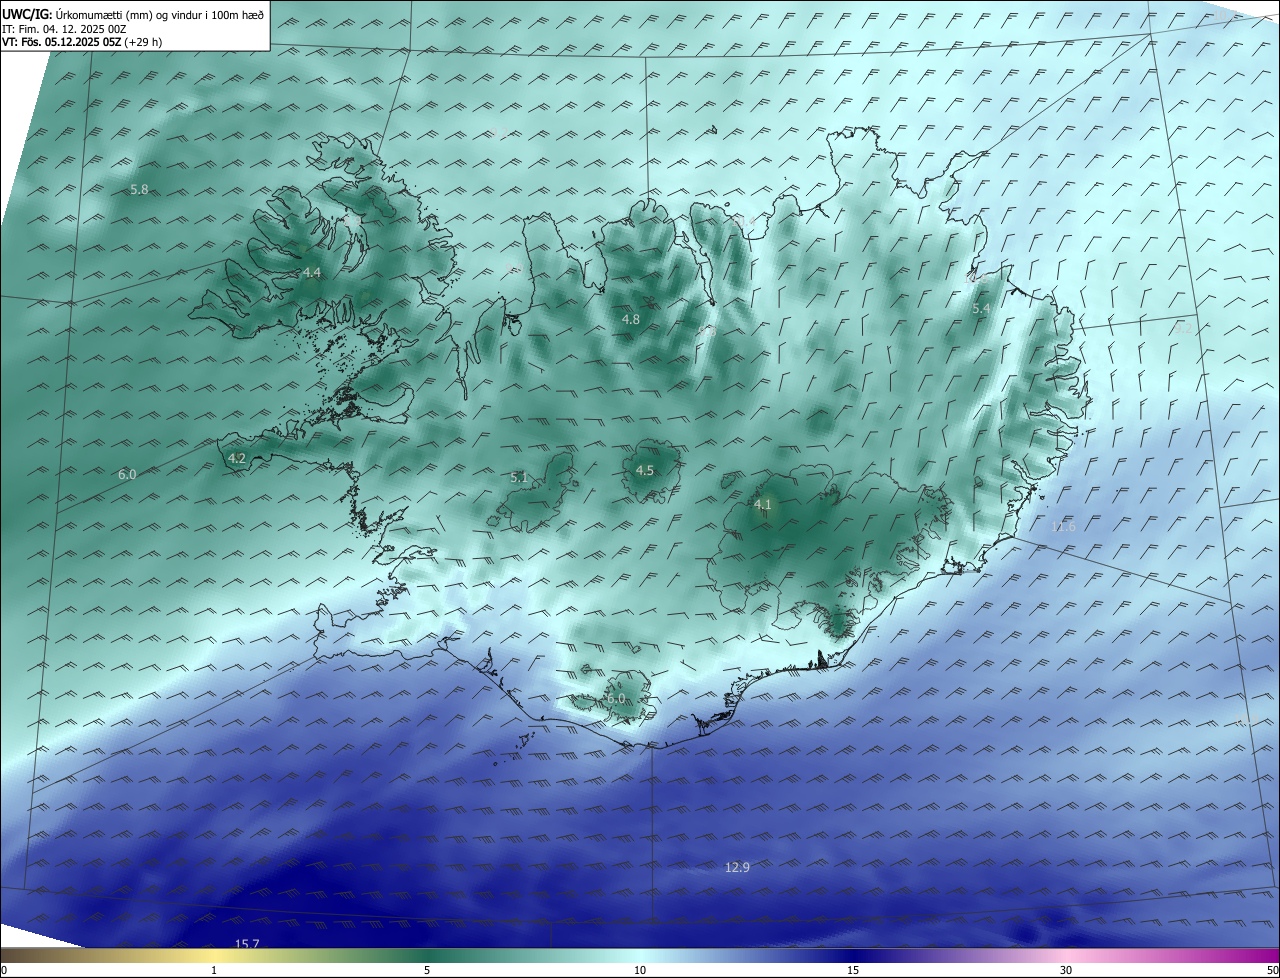
Task: Click the 5.4 value label in northeast Iceland
Action: 981,309
